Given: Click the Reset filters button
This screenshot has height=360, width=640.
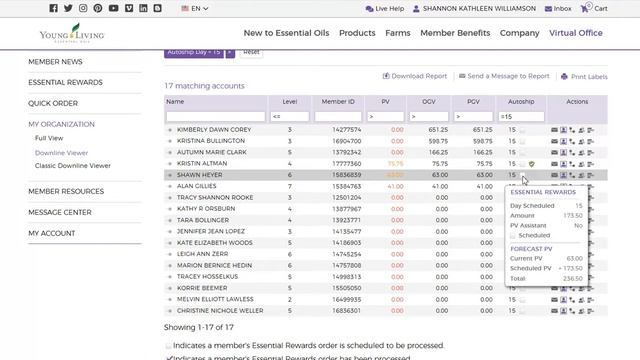Looking at the screenshot, I should coord(251,53).
